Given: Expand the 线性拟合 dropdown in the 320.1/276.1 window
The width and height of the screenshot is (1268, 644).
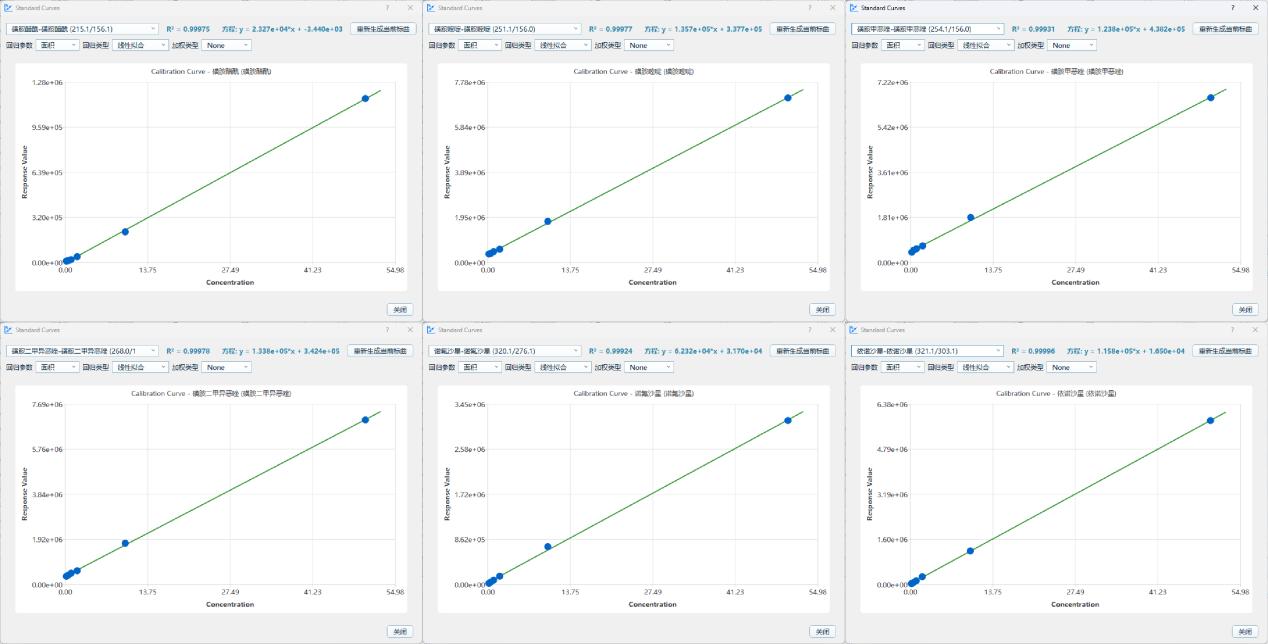Looking at the screenshot, I should 564,367.
